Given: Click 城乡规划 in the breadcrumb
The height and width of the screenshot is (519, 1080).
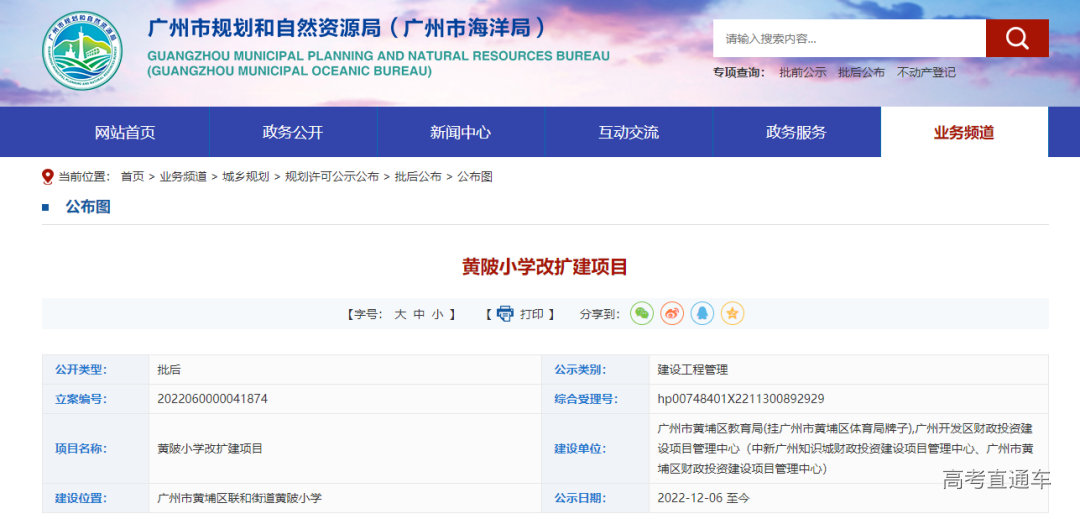Looking at the screenshot, I should pos(246,177).
